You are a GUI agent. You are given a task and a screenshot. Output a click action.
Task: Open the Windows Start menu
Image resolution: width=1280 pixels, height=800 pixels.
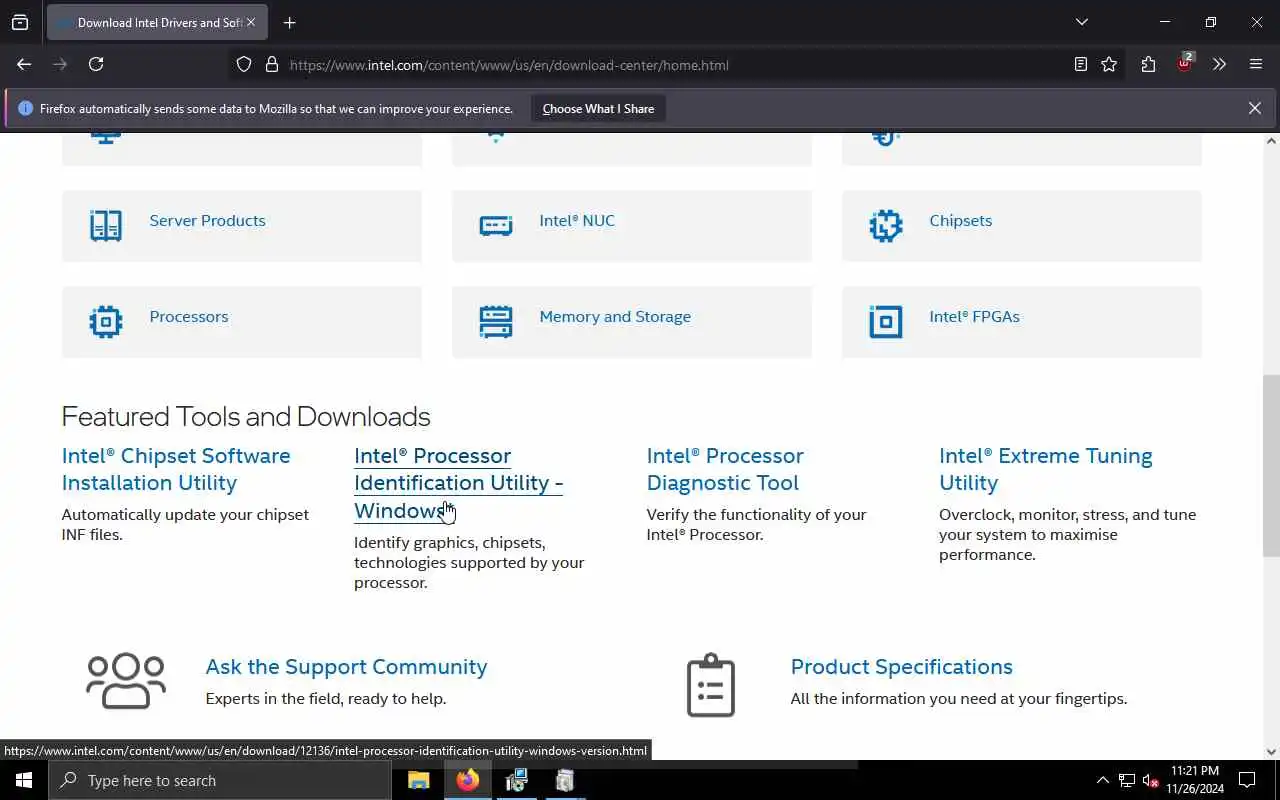point(24,780)
